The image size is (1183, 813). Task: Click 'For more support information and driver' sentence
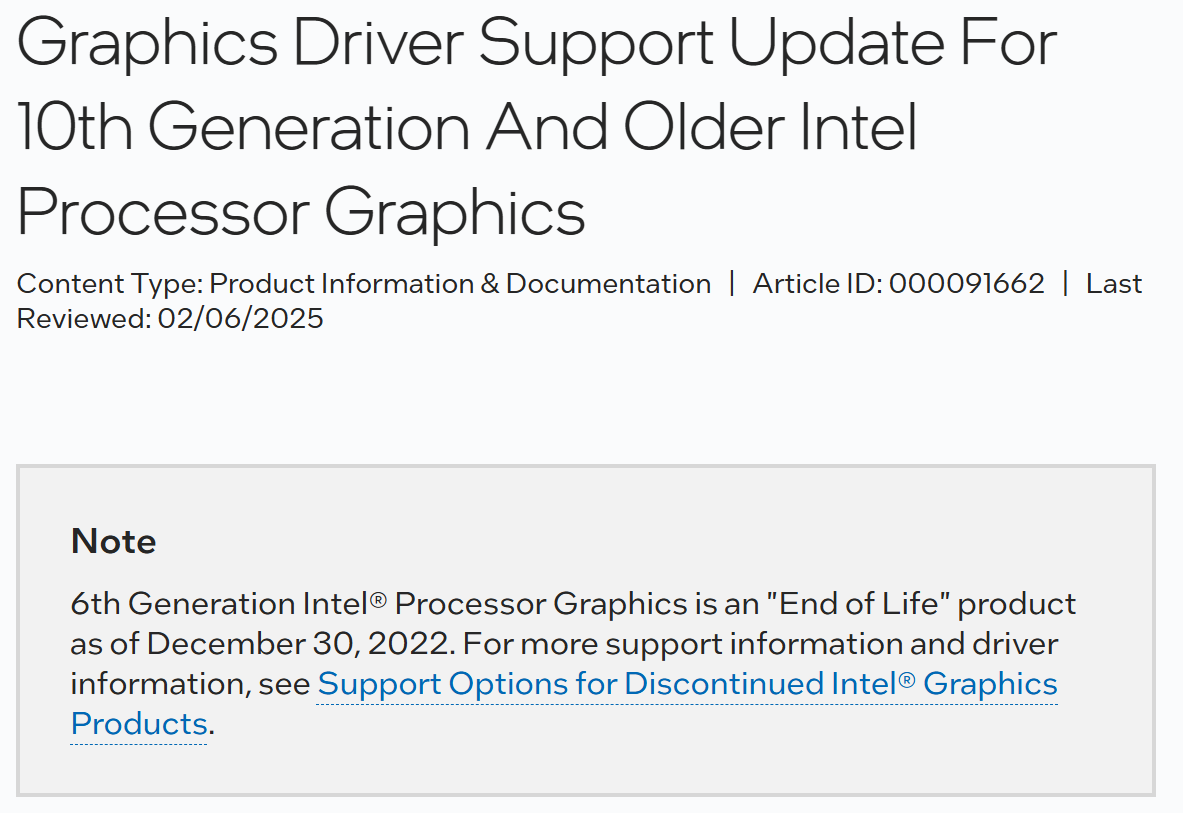click(760, 643)
